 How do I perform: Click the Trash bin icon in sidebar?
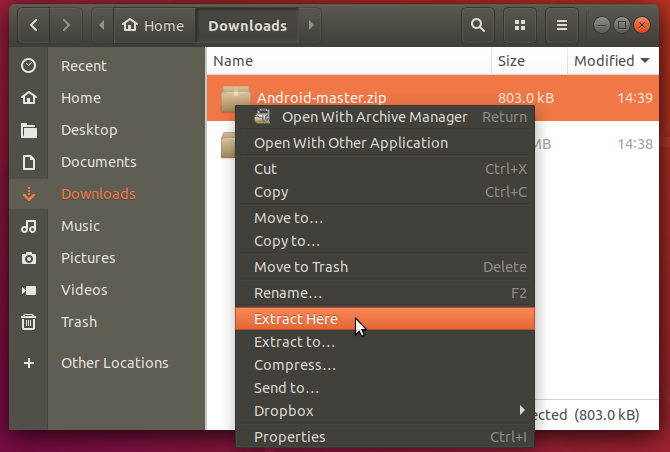[x=29, y=322]
